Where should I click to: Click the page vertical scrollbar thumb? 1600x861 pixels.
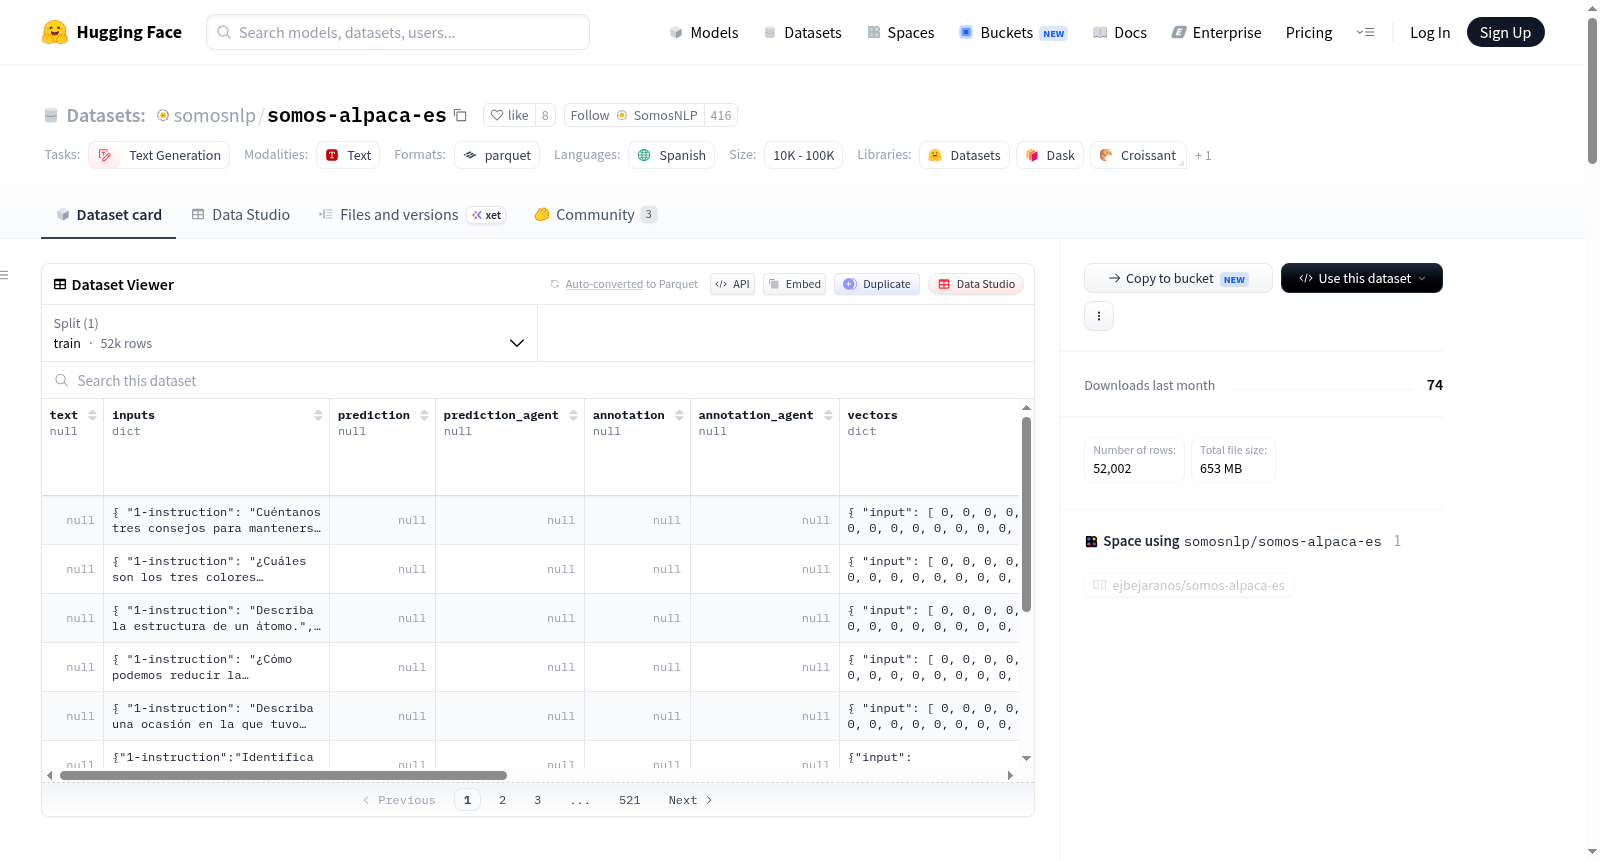(x=1592, y=90)
